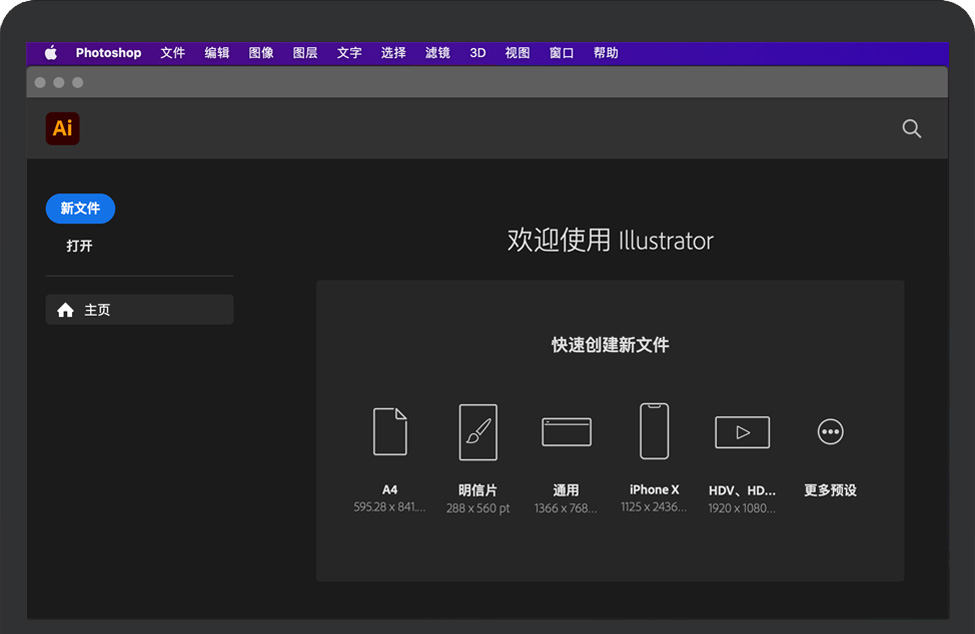The image size is (975, 634).
Task: Open the Apple menu
Action: pyautogui.click(x=51, y=53)
